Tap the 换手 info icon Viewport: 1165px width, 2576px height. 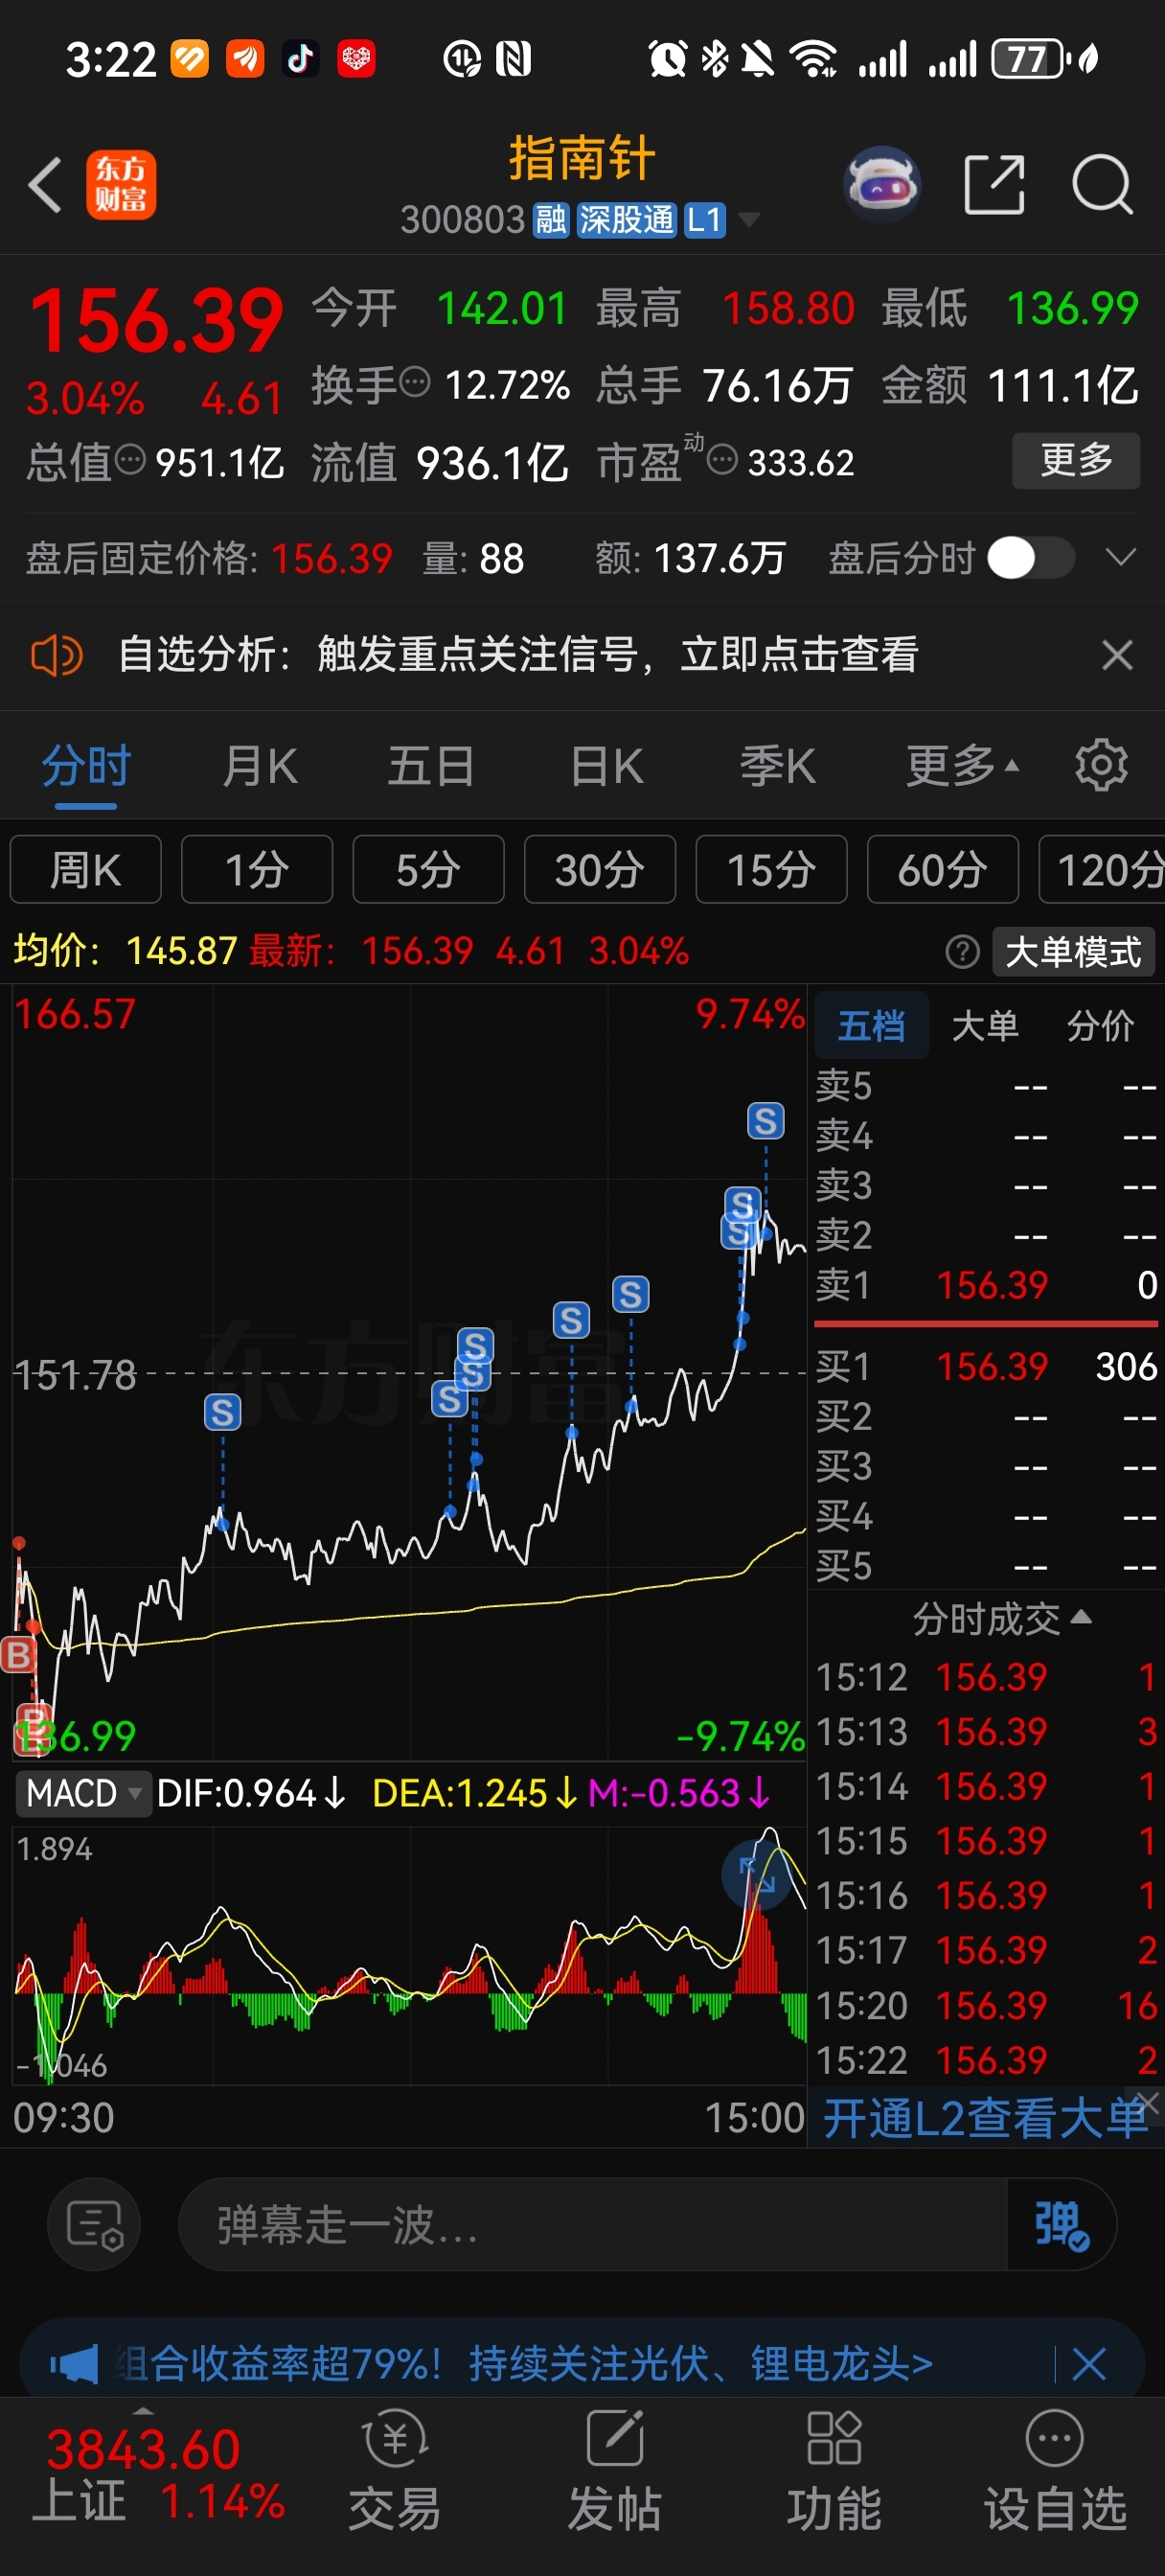(415, 381)
